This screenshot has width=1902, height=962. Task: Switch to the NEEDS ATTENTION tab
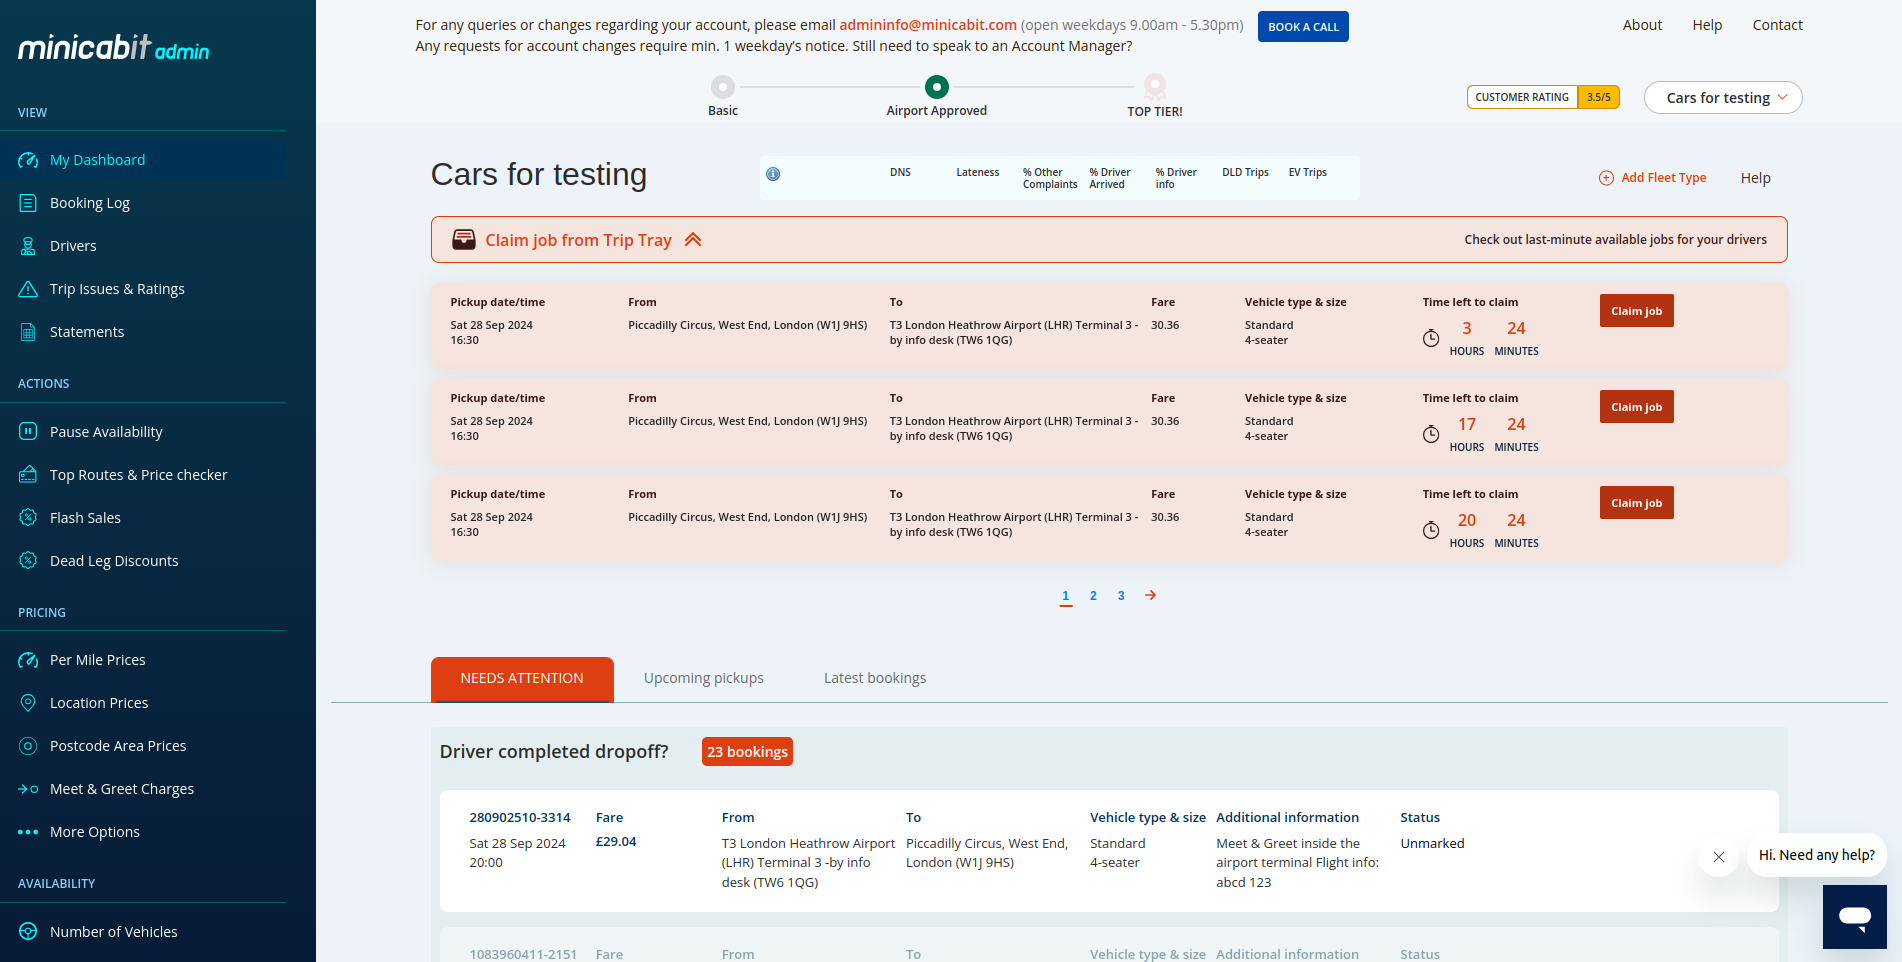tap(522, 679)
